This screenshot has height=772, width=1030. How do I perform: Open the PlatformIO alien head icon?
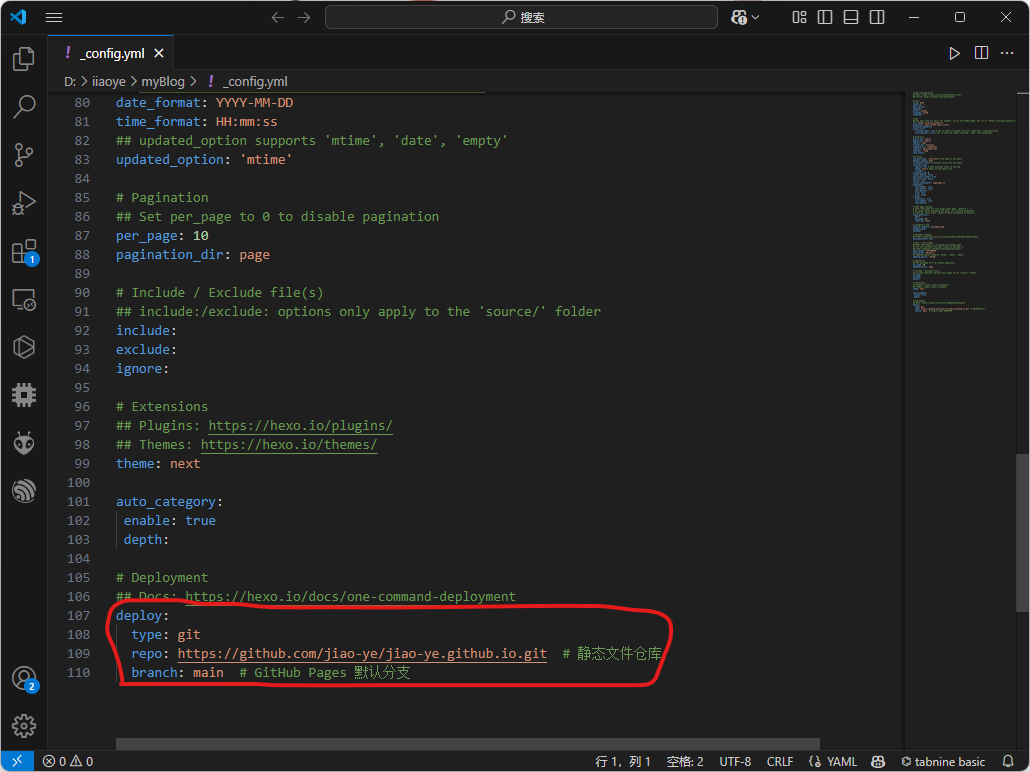click(x=24, y=443)
